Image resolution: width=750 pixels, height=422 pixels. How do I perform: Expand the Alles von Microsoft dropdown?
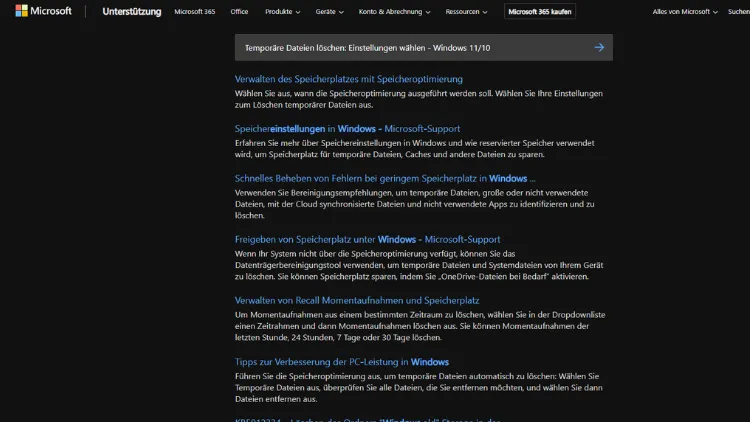[685, 11]
